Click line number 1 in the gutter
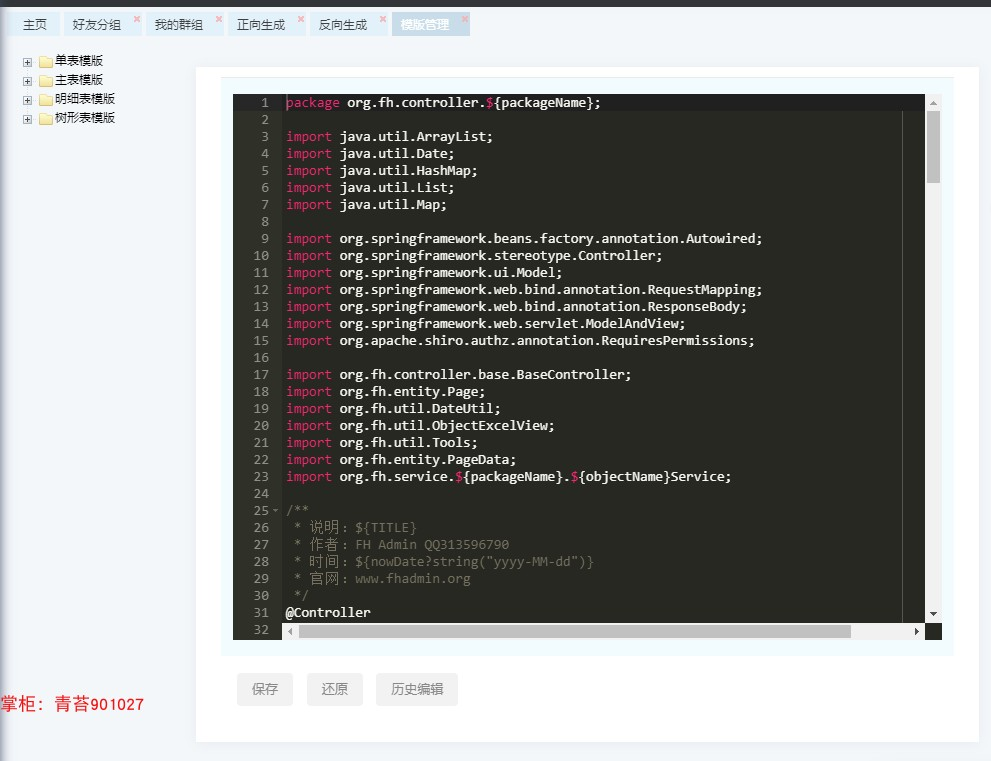The height and width of the screenshot is (761, 991). (x=265, y=102)
